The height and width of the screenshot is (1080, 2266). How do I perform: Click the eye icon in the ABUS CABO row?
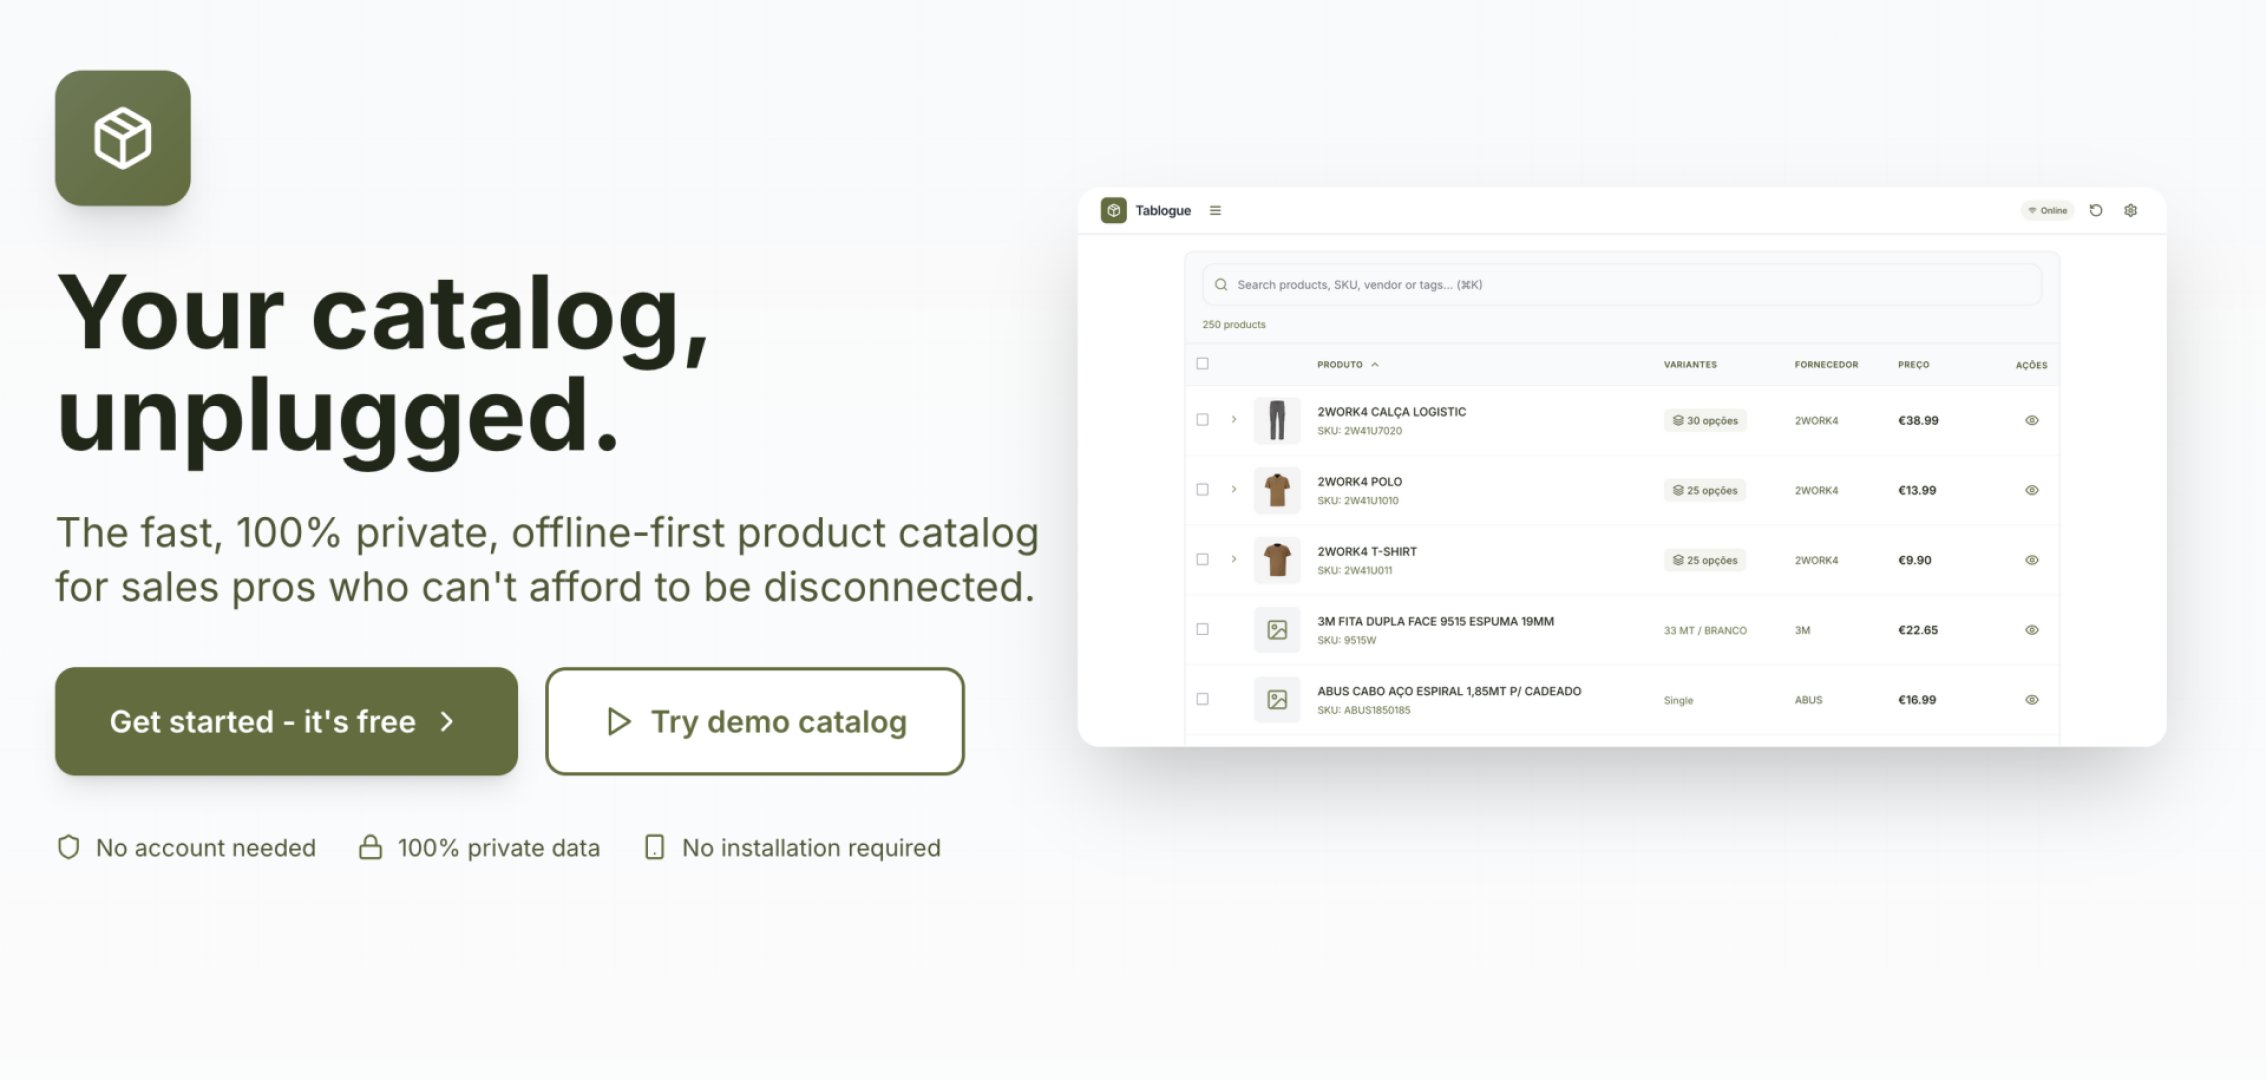2031,700
